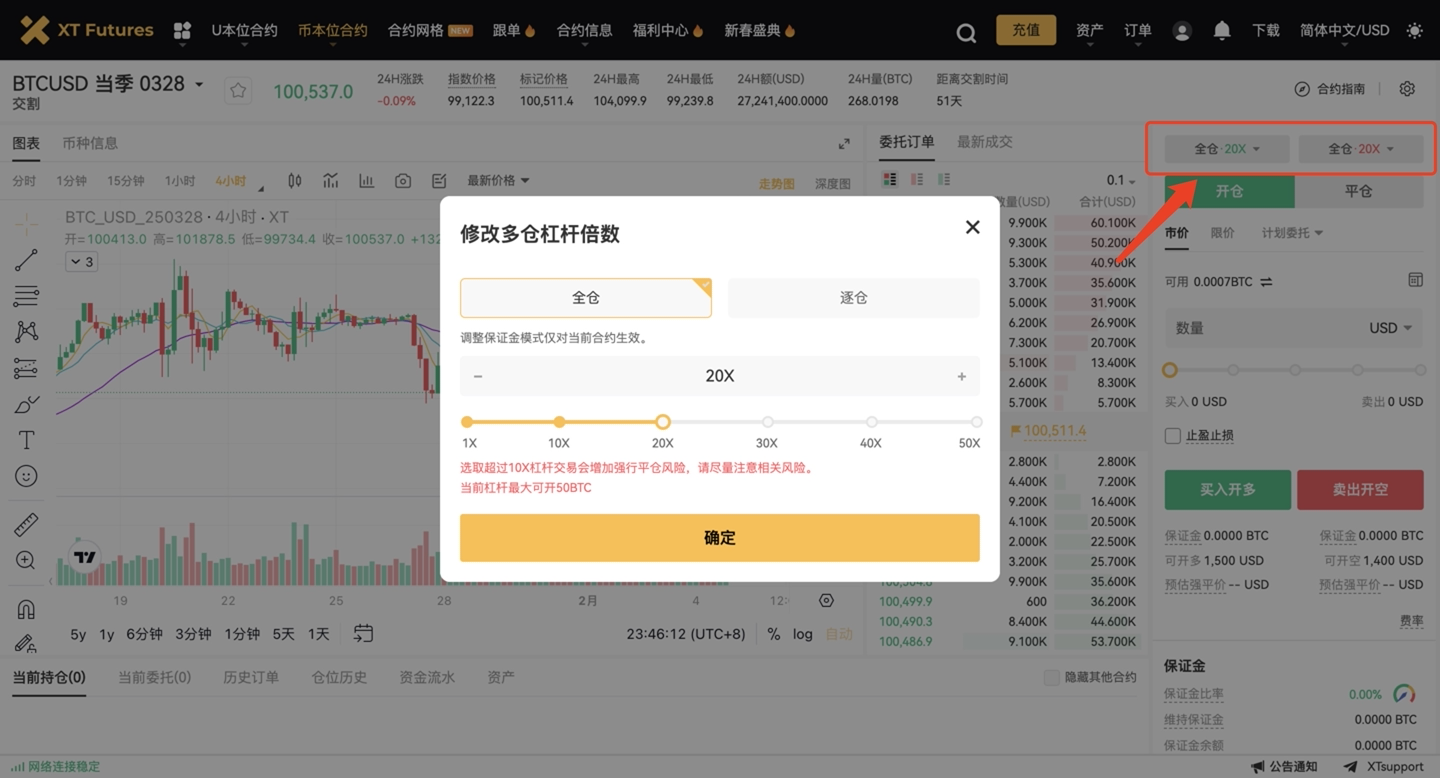
Task: Open the notifications bell icon
Action: pyautogui.click(x=1221, y=31)
